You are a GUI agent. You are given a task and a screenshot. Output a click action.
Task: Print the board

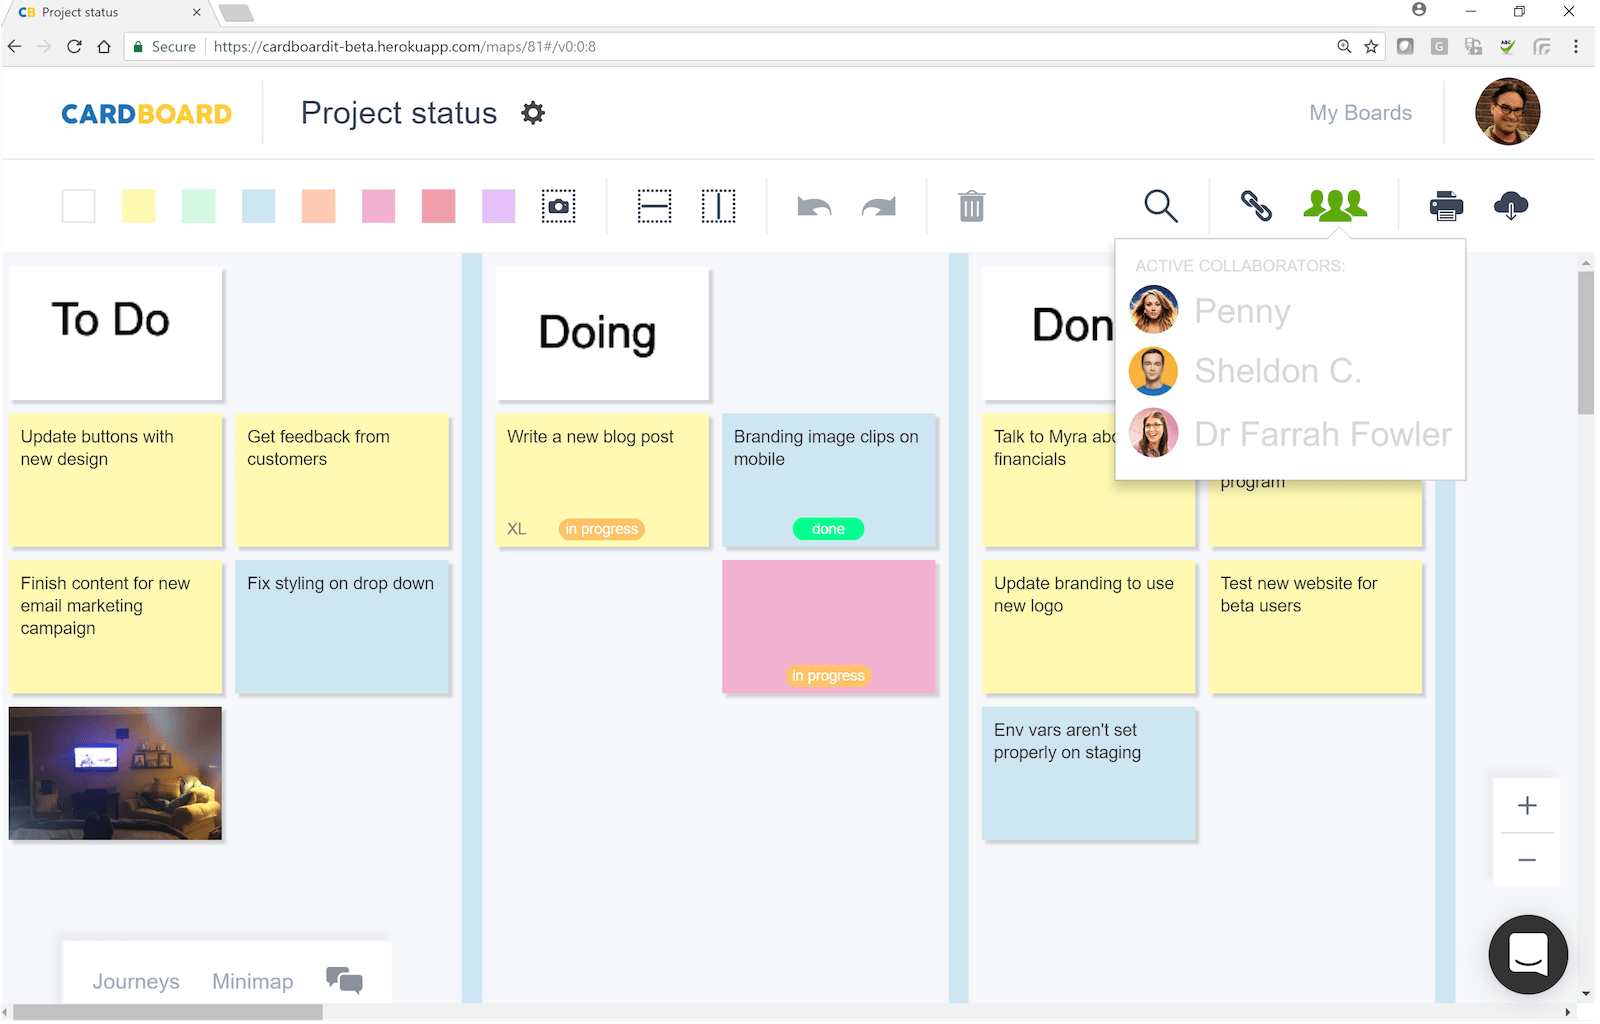click(1446, 206)
